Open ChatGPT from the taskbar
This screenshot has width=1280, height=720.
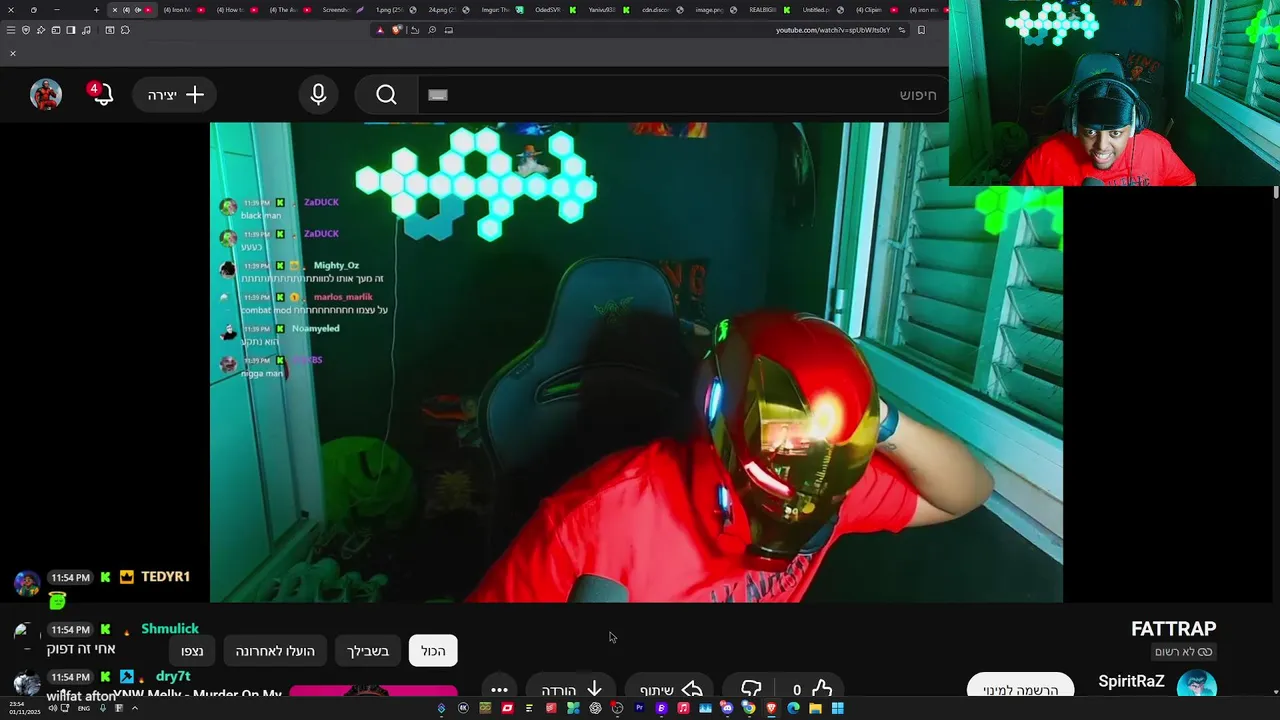[595, 708]
